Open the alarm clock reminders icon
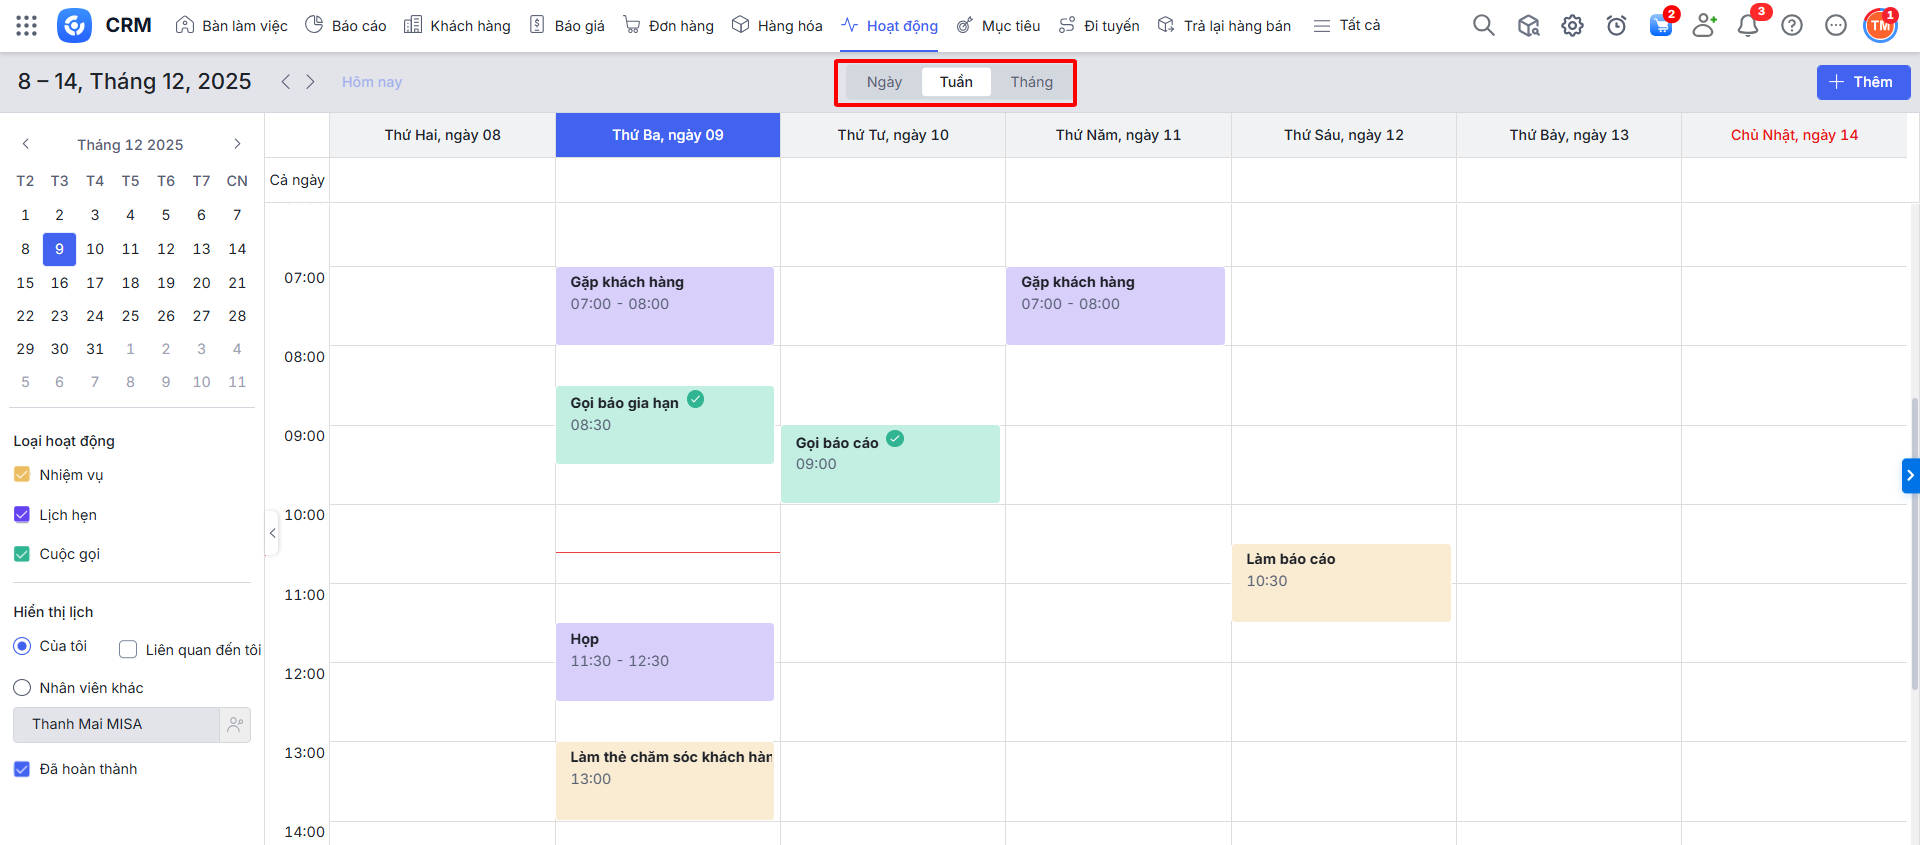The height and width of the screenshot is (845, 1920). pyautogui.click(x=1616, y=26)
